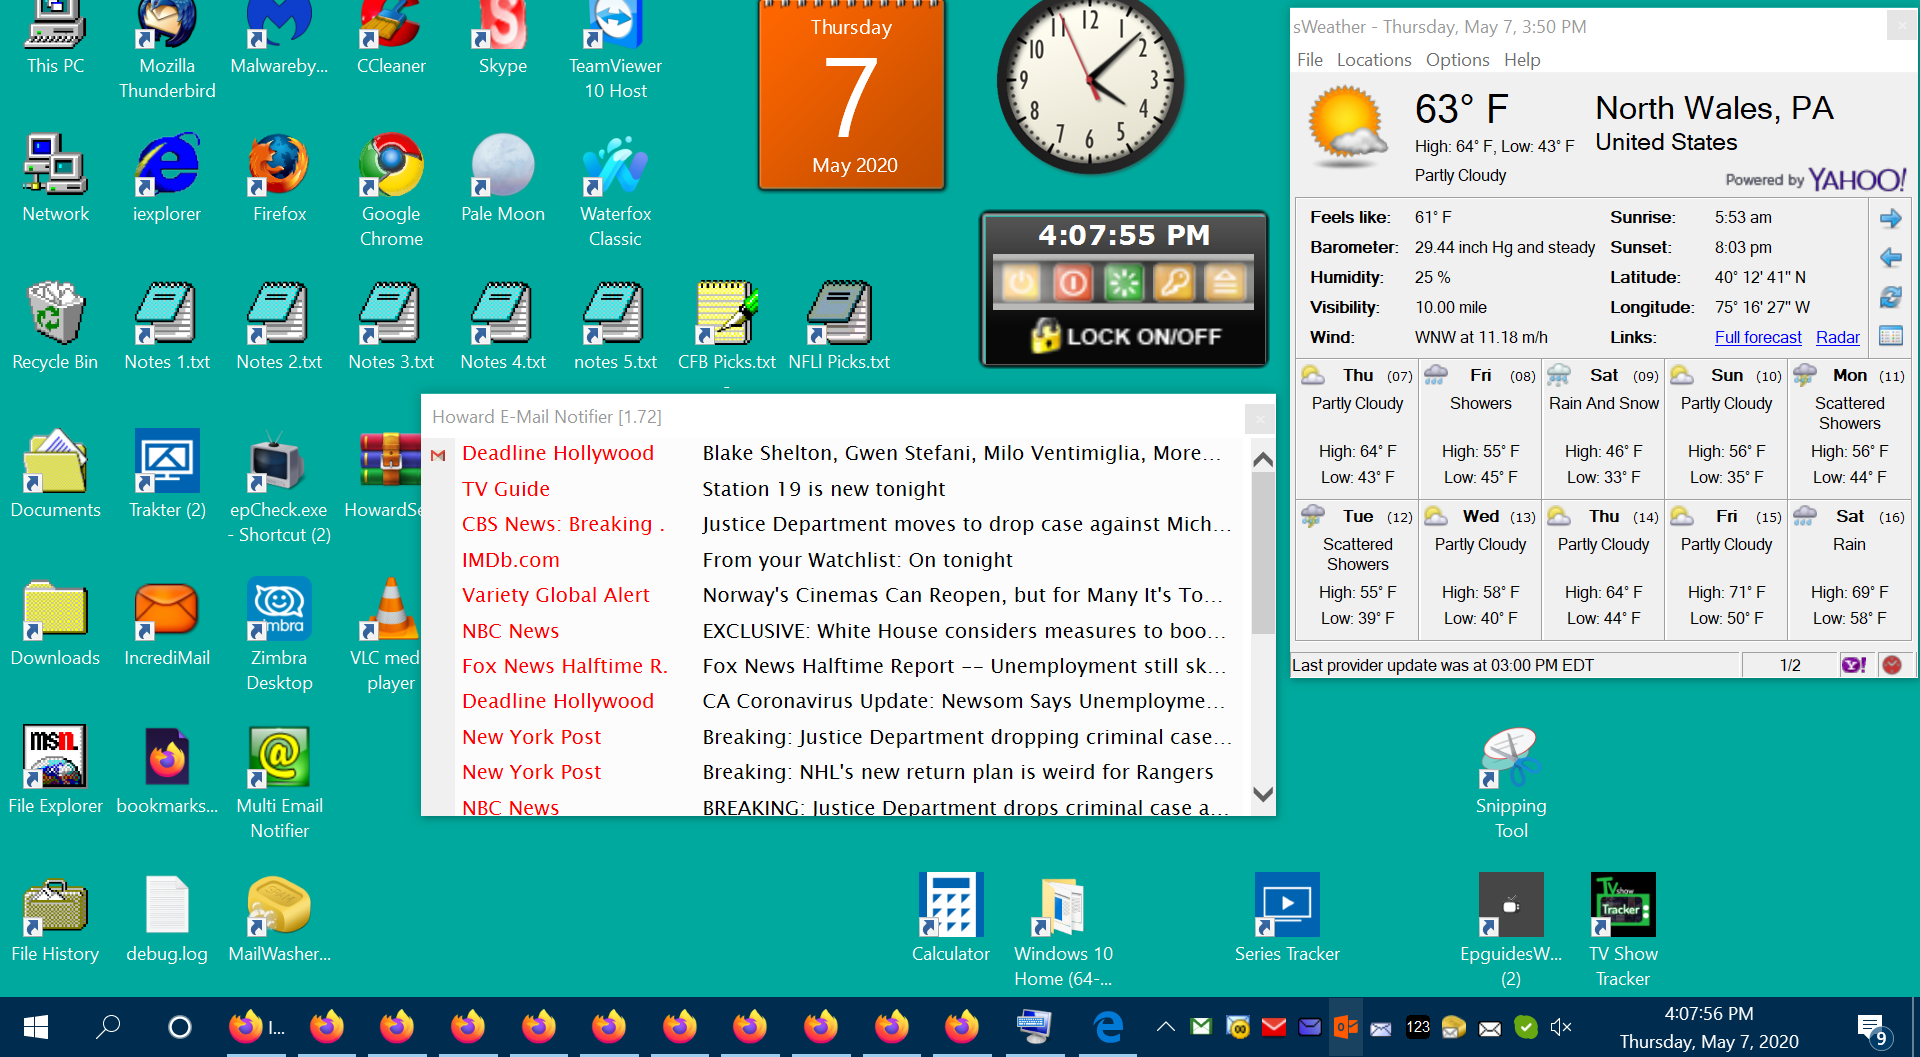Click the taskbar clock and date
Viewport: 1920px width, 1057px height.
(x=1709, y=1027)
